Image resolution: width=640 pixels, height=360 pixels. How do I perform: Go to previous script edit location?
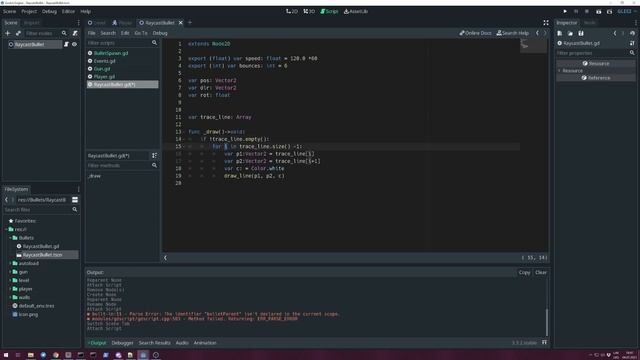[537, 33]
